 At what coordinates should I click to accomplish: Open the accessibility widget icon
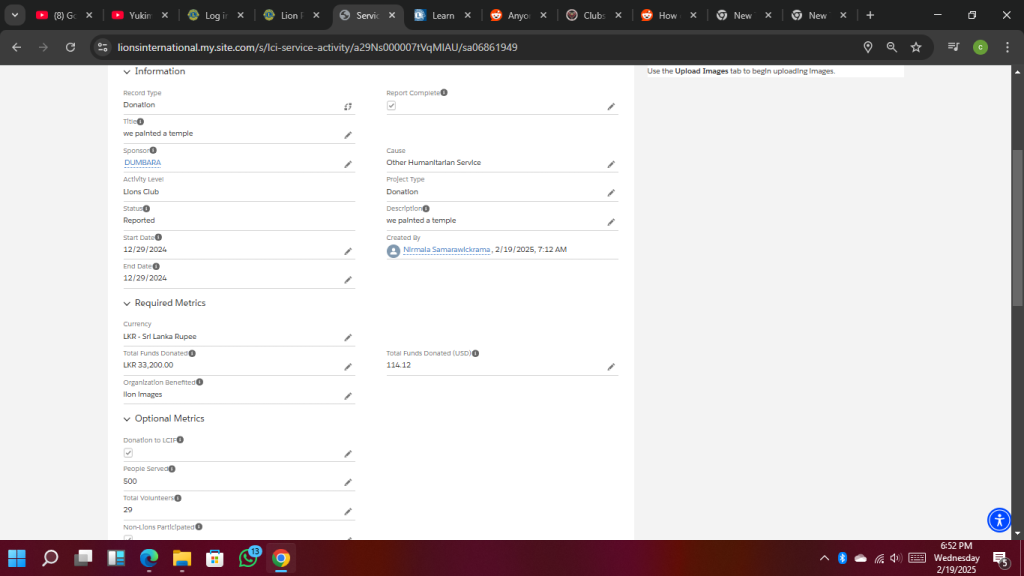pyautogui.click(x=999, y=520)
